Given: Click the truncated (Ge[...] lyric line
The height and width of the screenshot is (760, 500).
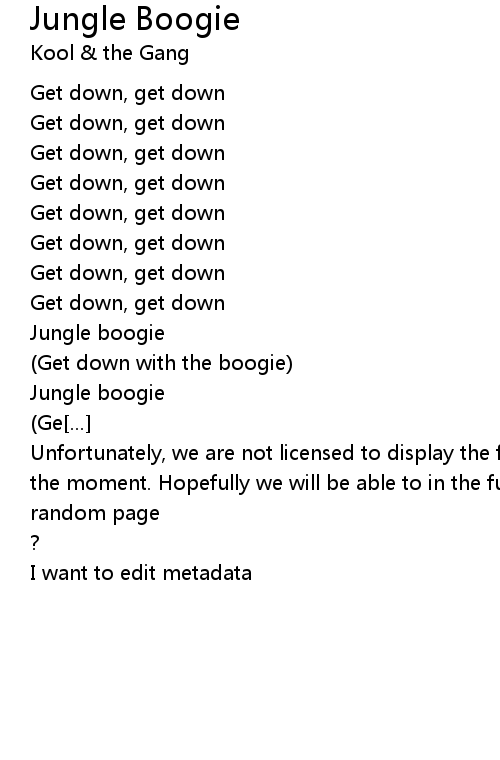Looking at the screenshot, I should click(x=61, y=423).
